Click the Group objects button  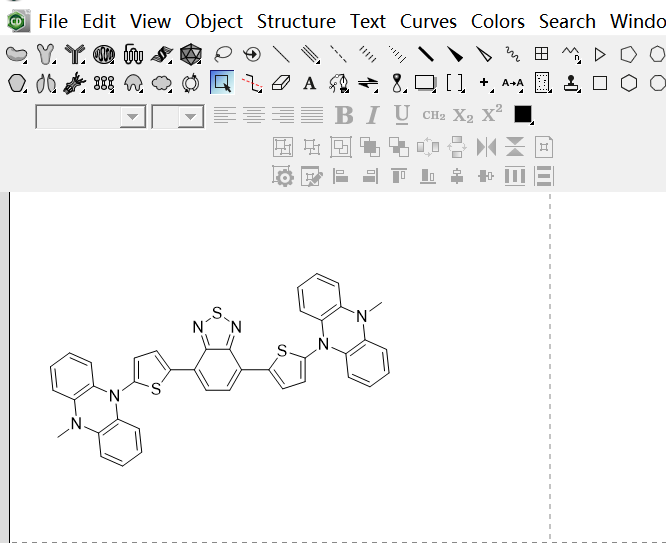tap(283, 147)
